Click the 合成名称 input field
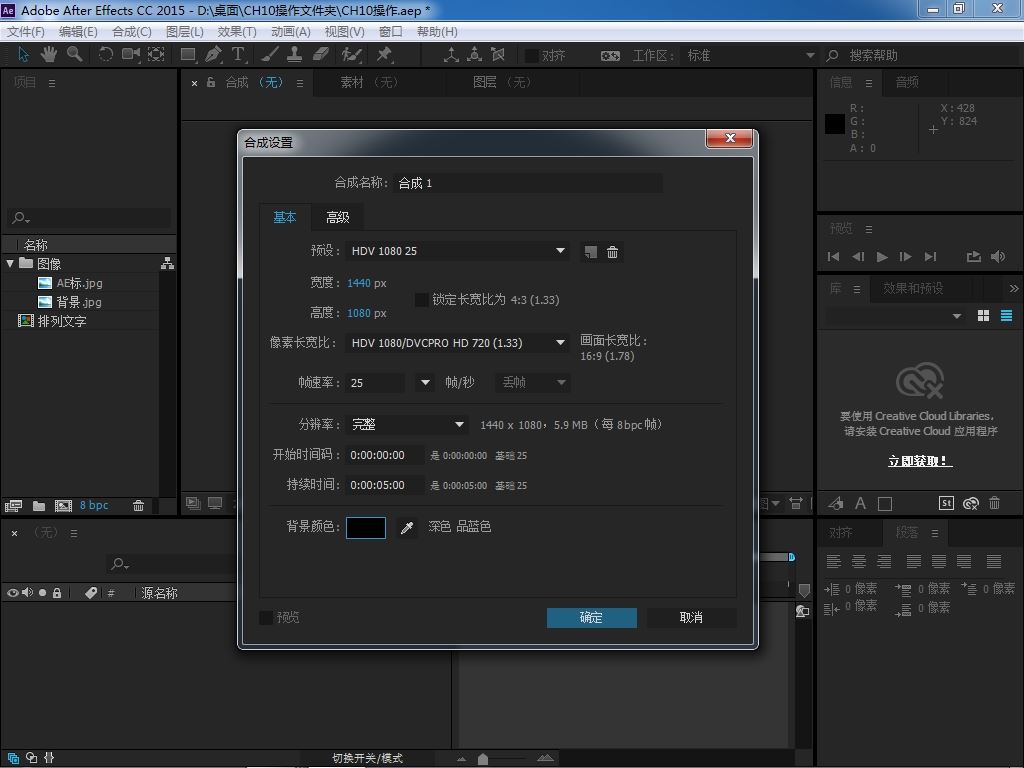Image resolution: width=1024 pixels, height=768 pixels. 528,183
